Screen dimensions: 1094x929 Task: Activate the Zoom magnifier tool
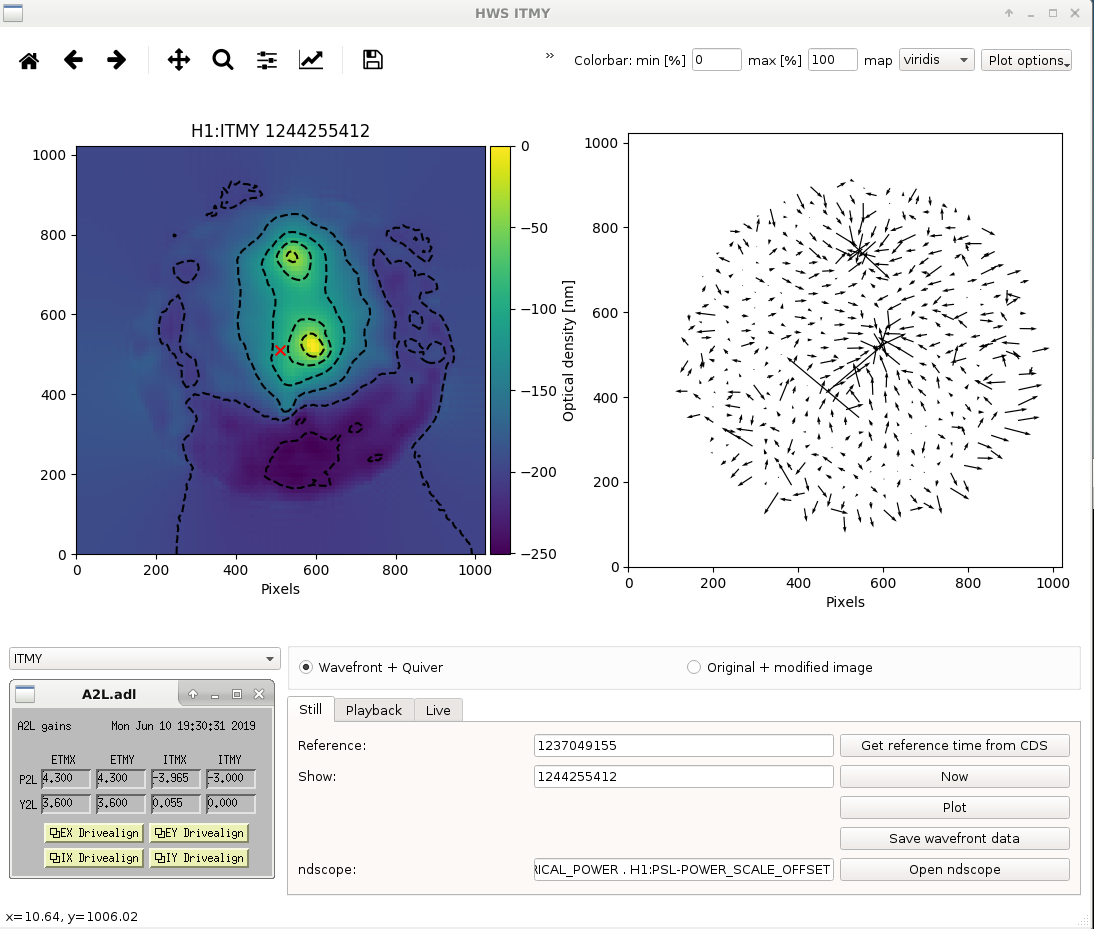(x=223, y=60)
